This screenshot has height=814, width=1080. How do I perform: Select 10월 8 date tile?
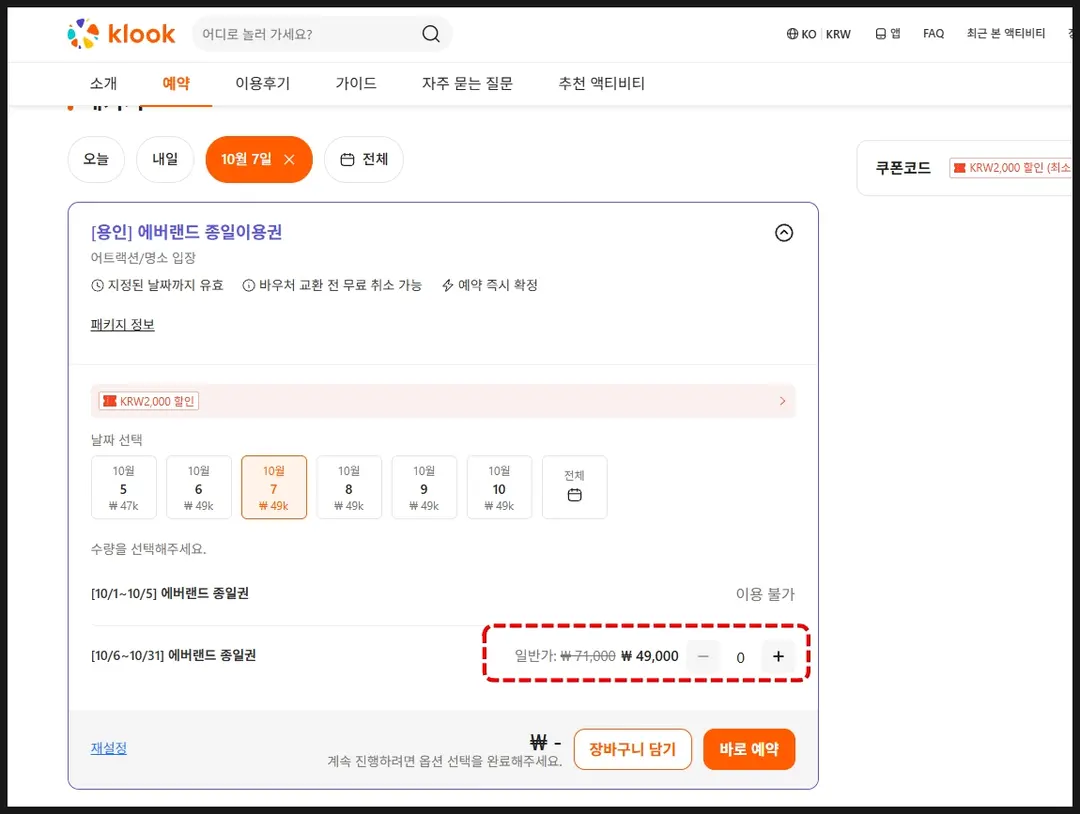[x=349, y=487]
